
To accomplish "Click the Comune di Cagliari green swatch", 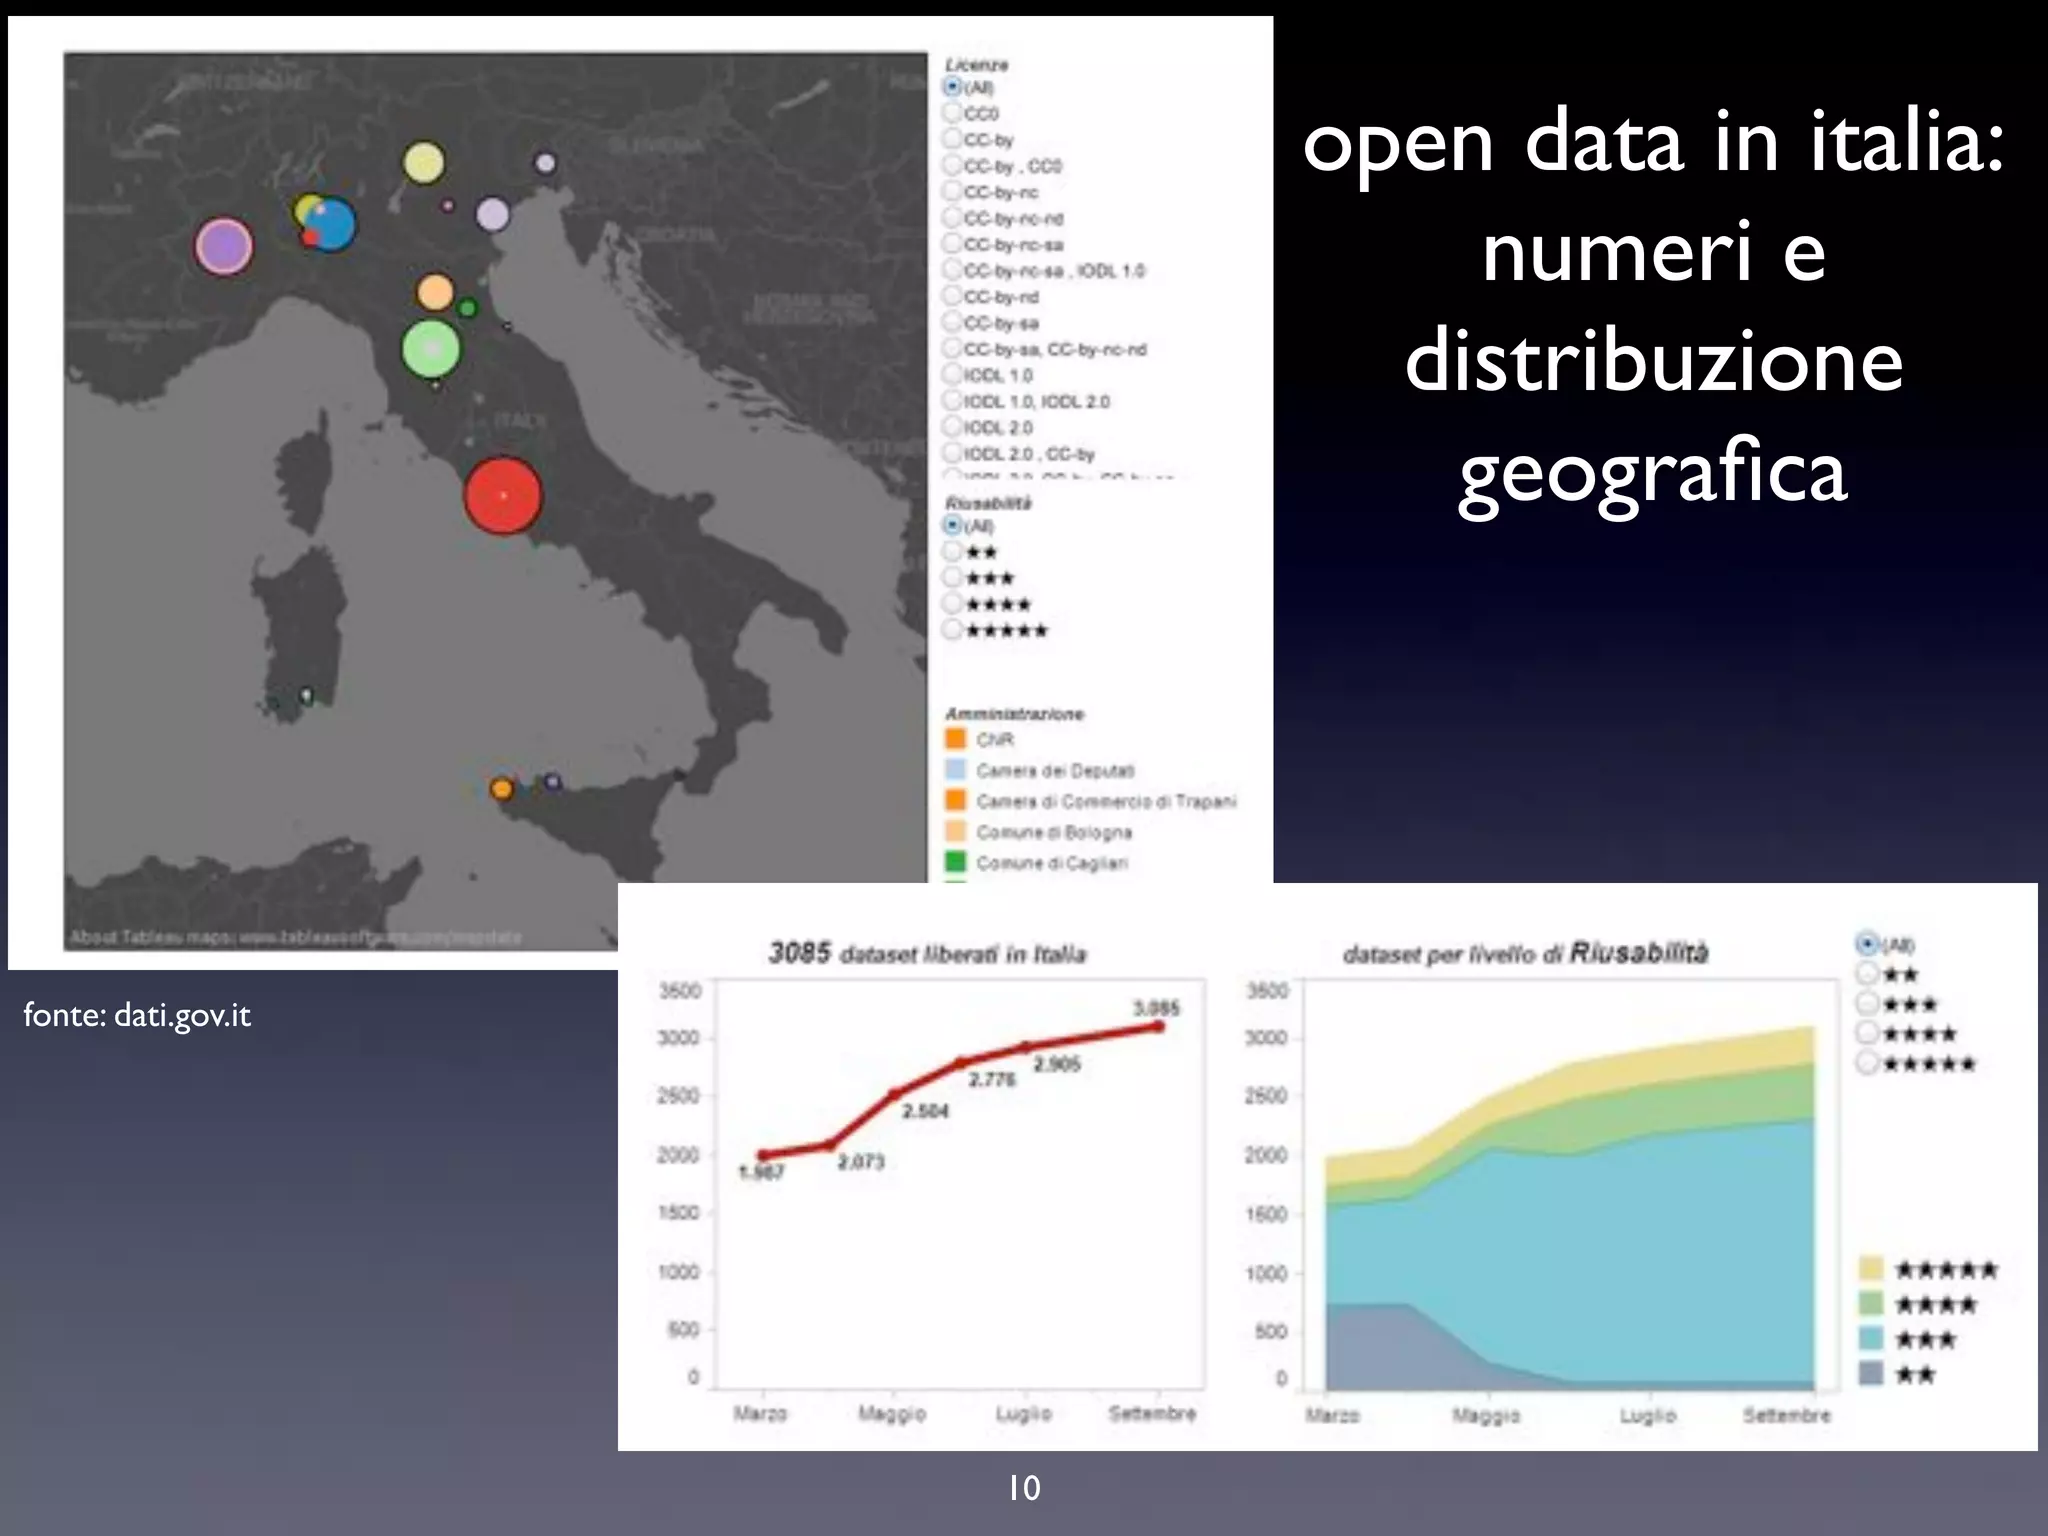I will pyautogui.click(x=956, y=861).
